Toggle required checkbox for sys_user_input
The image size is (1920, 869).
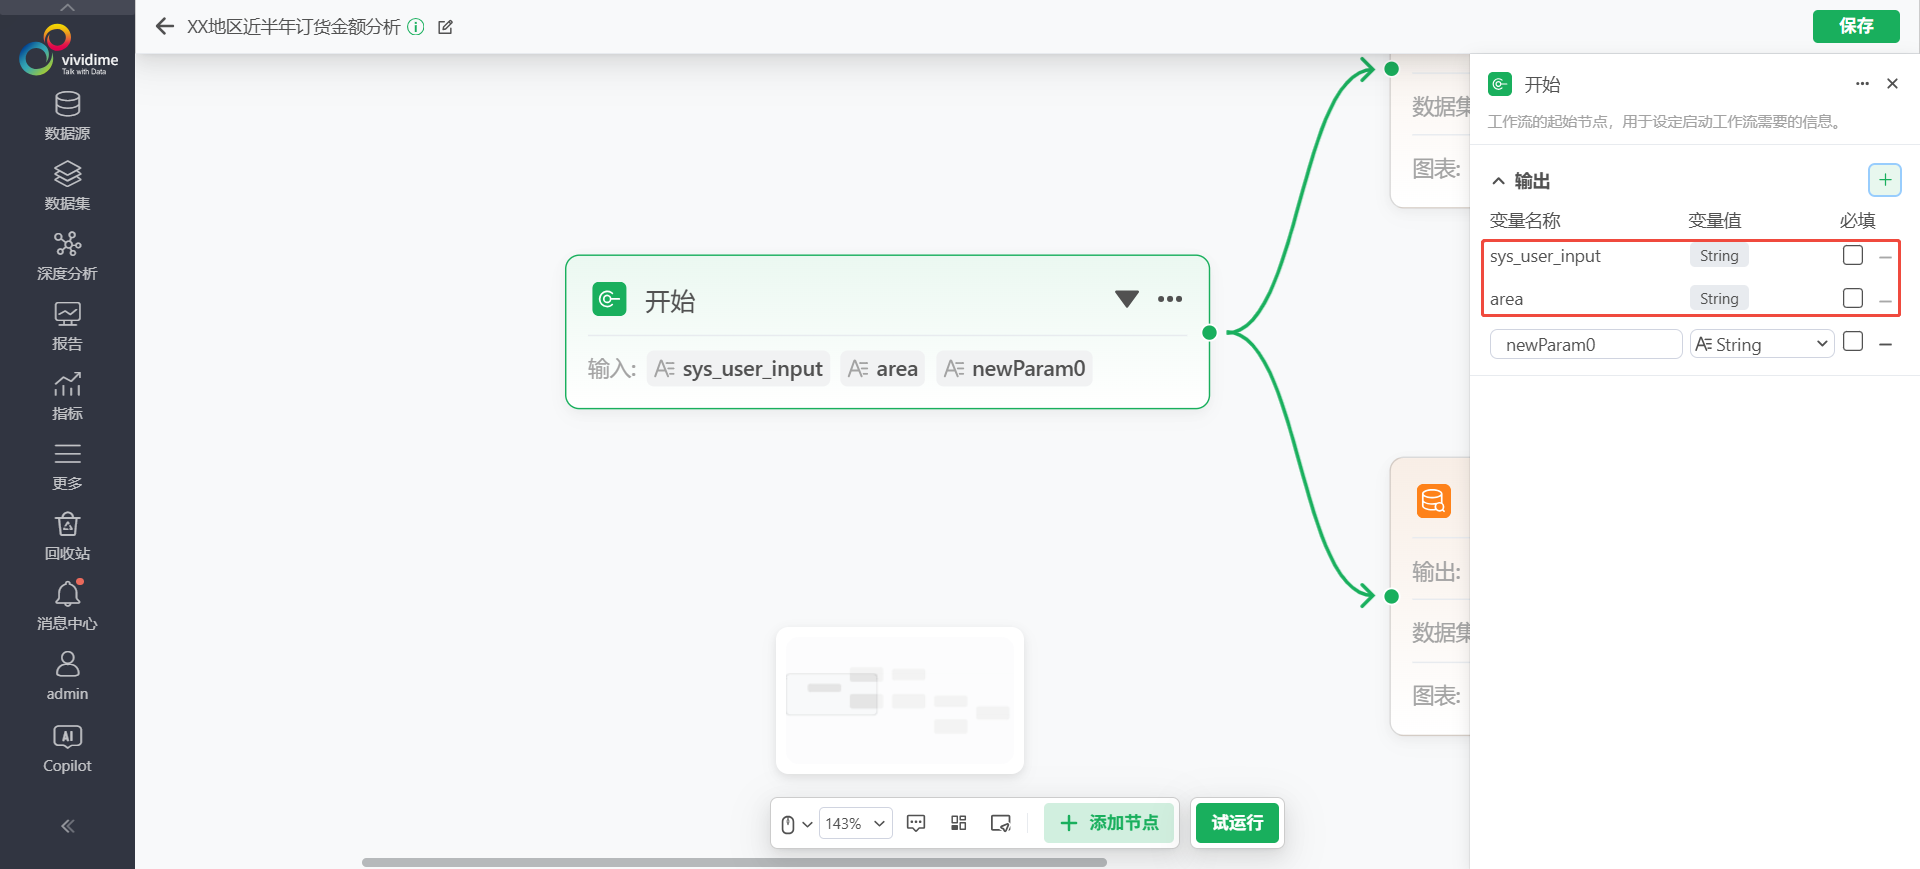pyautogui.click(x=1852, y=255)
